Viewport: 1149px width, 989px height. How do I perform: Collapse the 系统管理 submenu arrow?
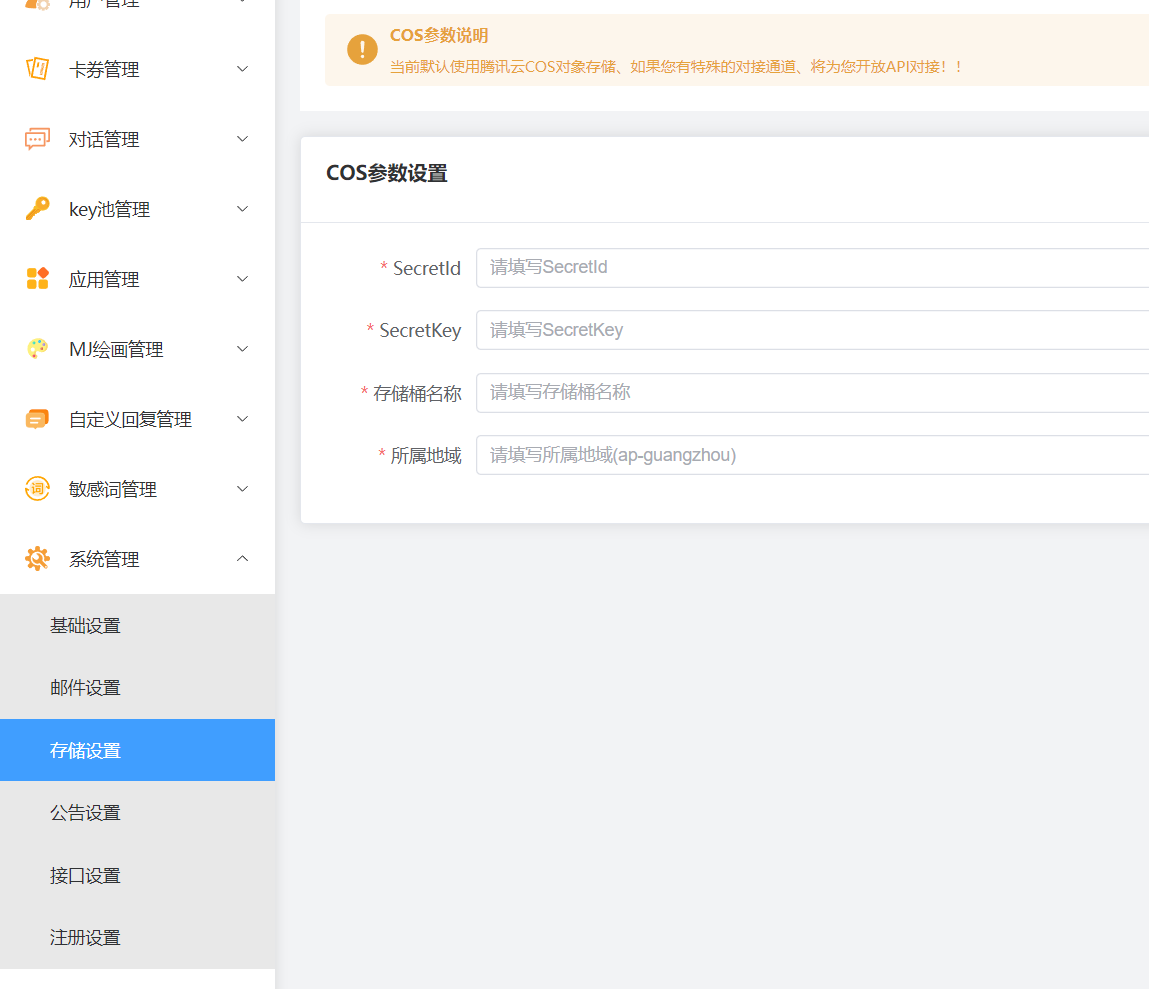(242, 559)
